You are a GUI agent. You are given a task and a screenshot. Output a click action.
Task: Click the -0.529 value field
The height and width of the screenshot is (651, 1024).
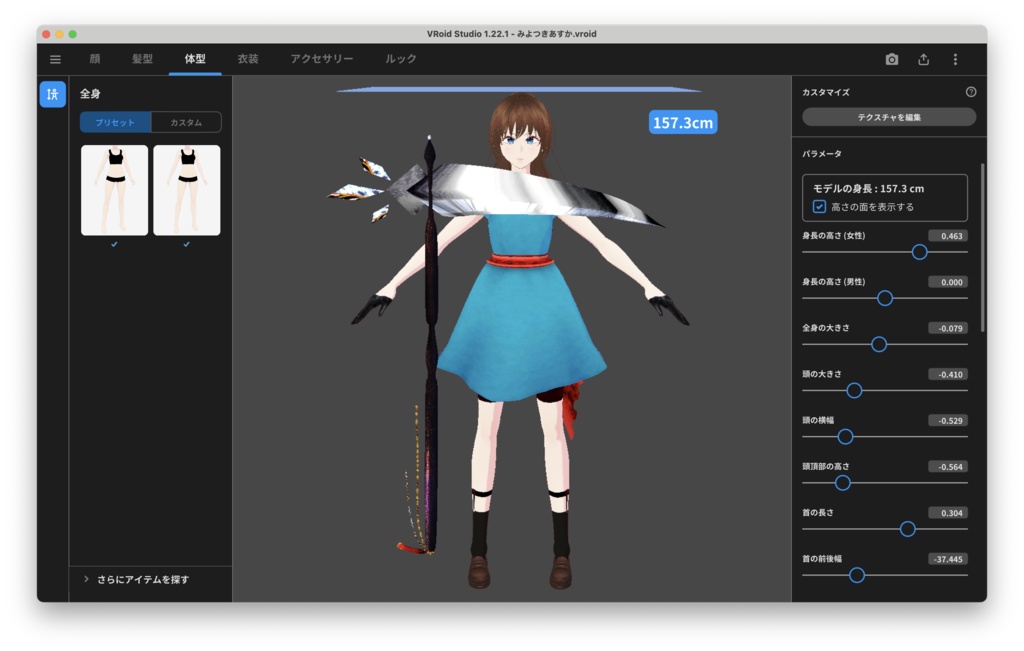tap(948, 421)
